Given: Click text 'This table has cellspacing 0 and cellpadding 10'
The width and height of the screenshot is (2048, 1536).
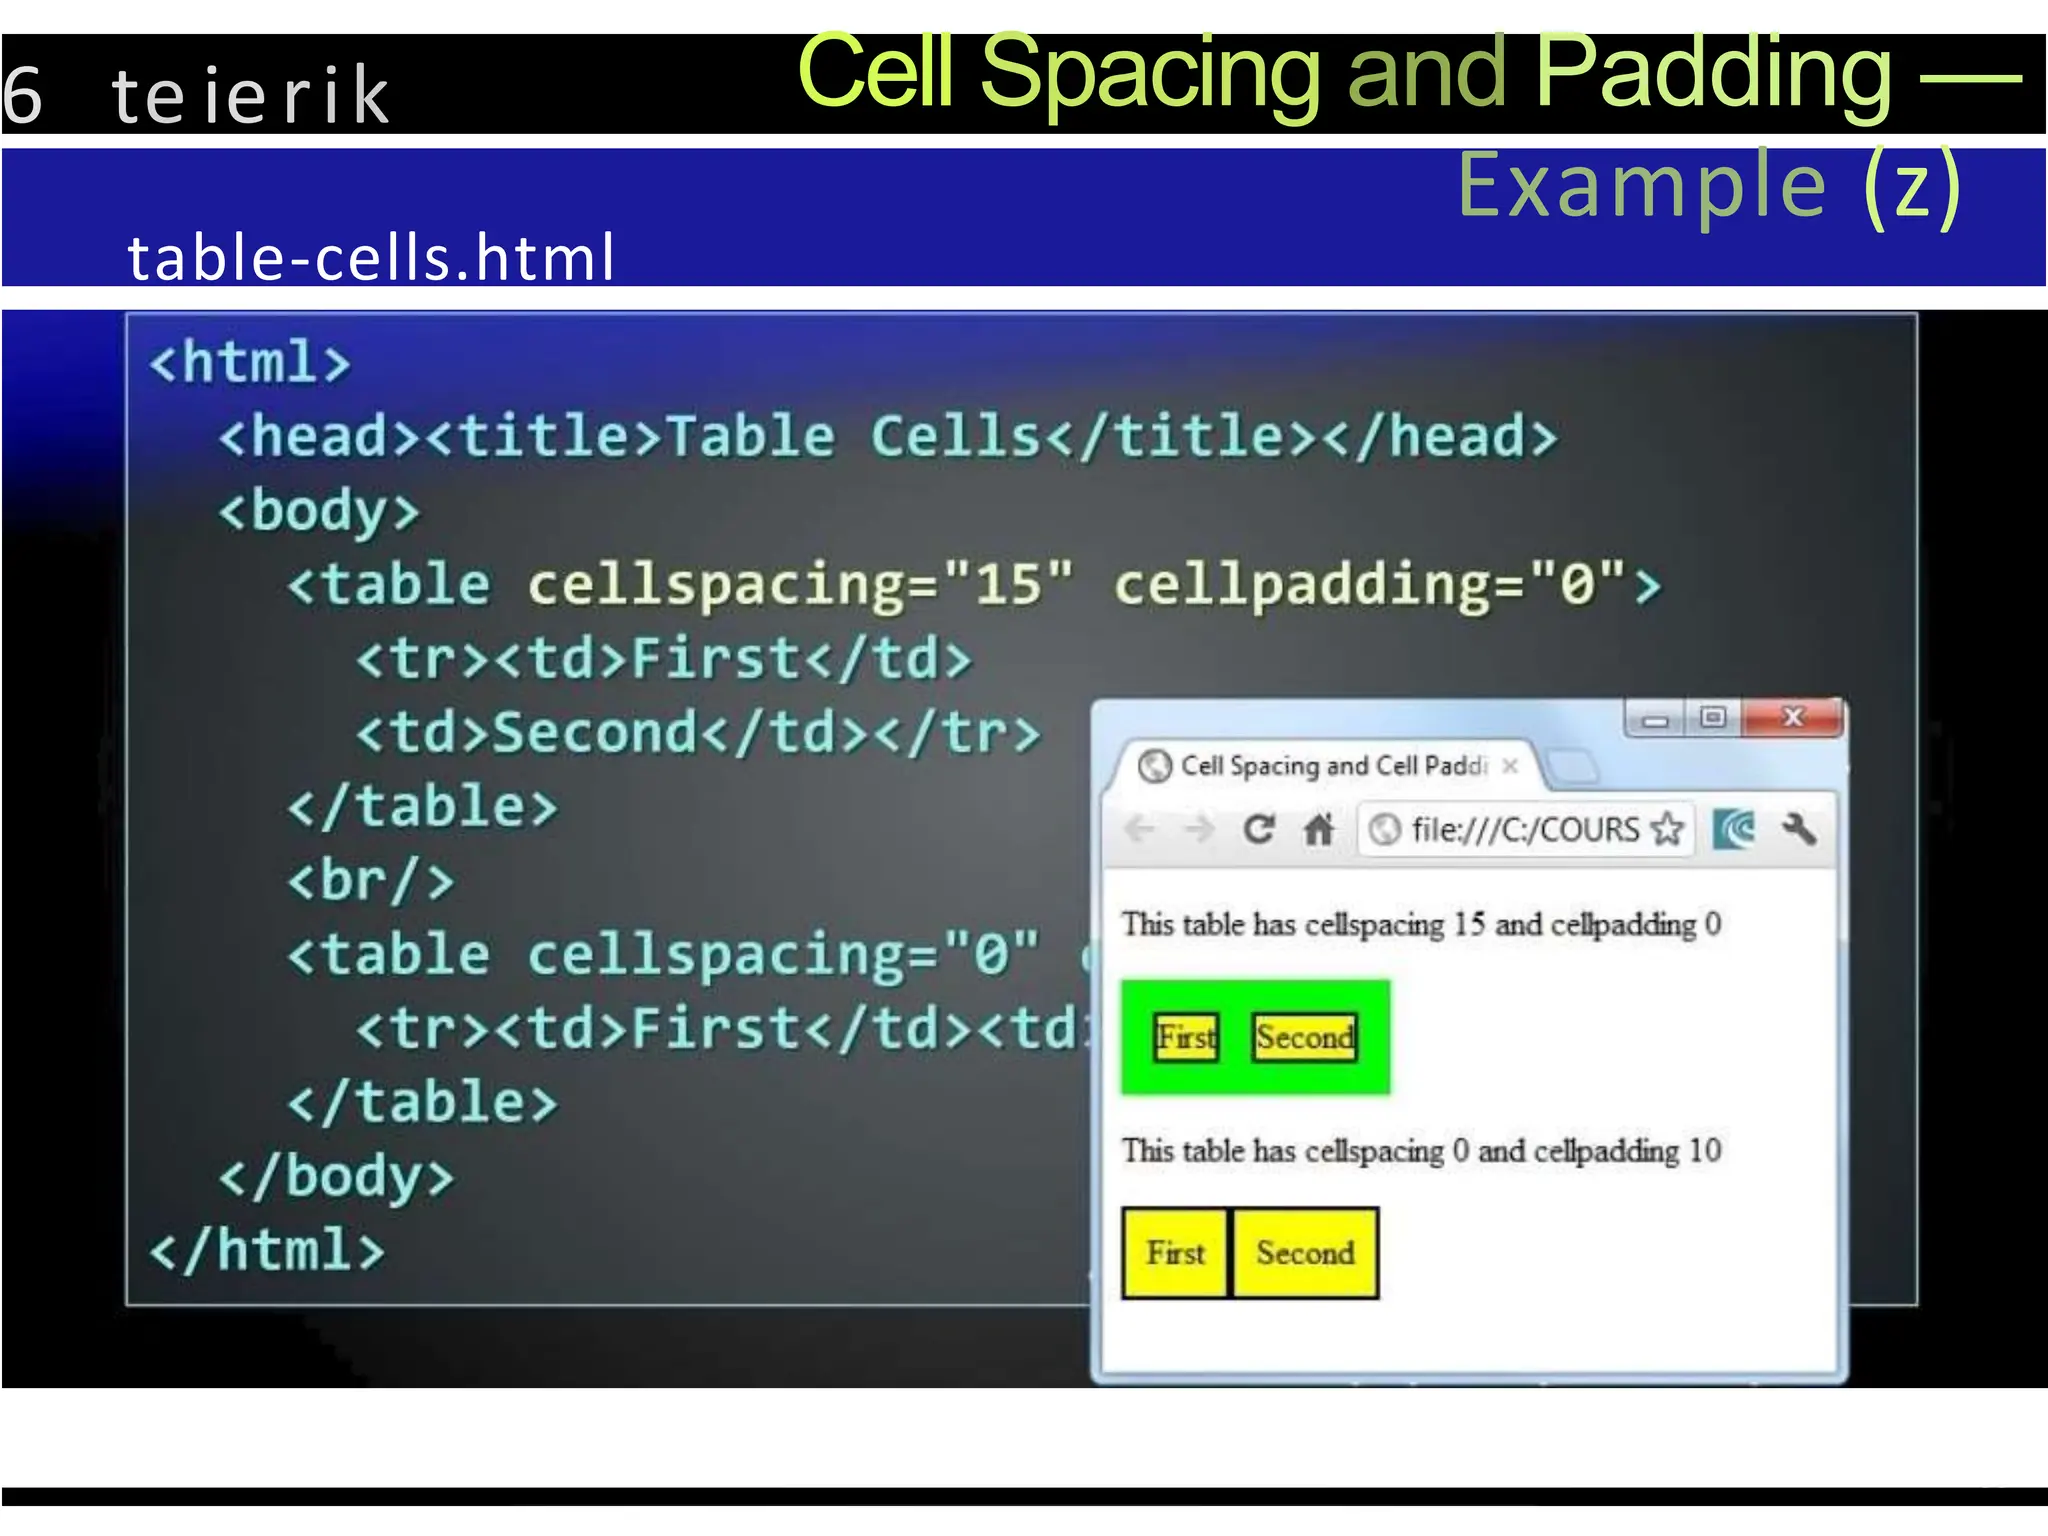Looking at the screenshot, I should click(1421, 1151).
